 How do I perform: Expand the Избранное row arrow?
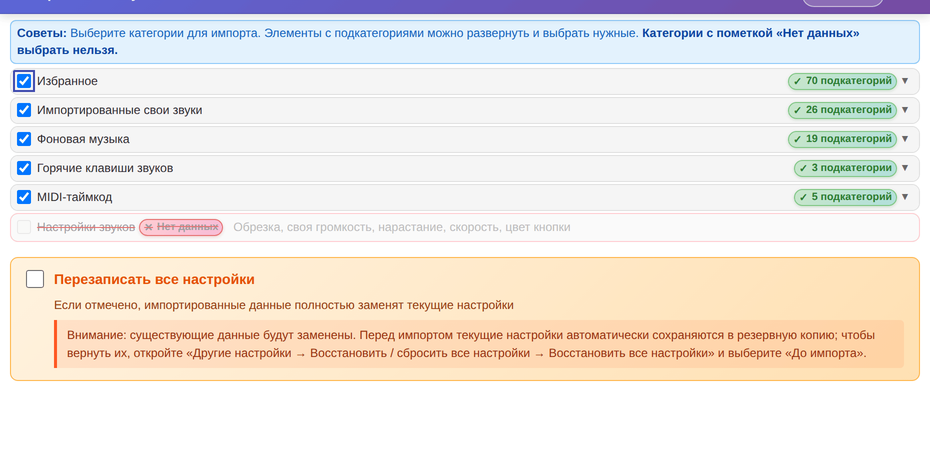904,81
